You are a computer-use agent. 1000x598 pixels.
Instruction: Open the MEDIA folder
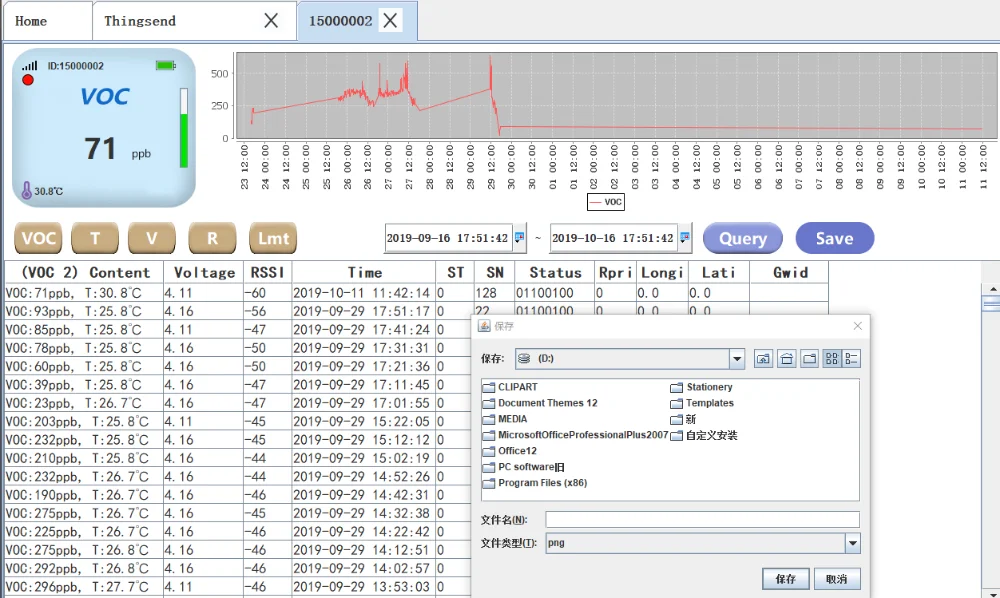[505, 419]
